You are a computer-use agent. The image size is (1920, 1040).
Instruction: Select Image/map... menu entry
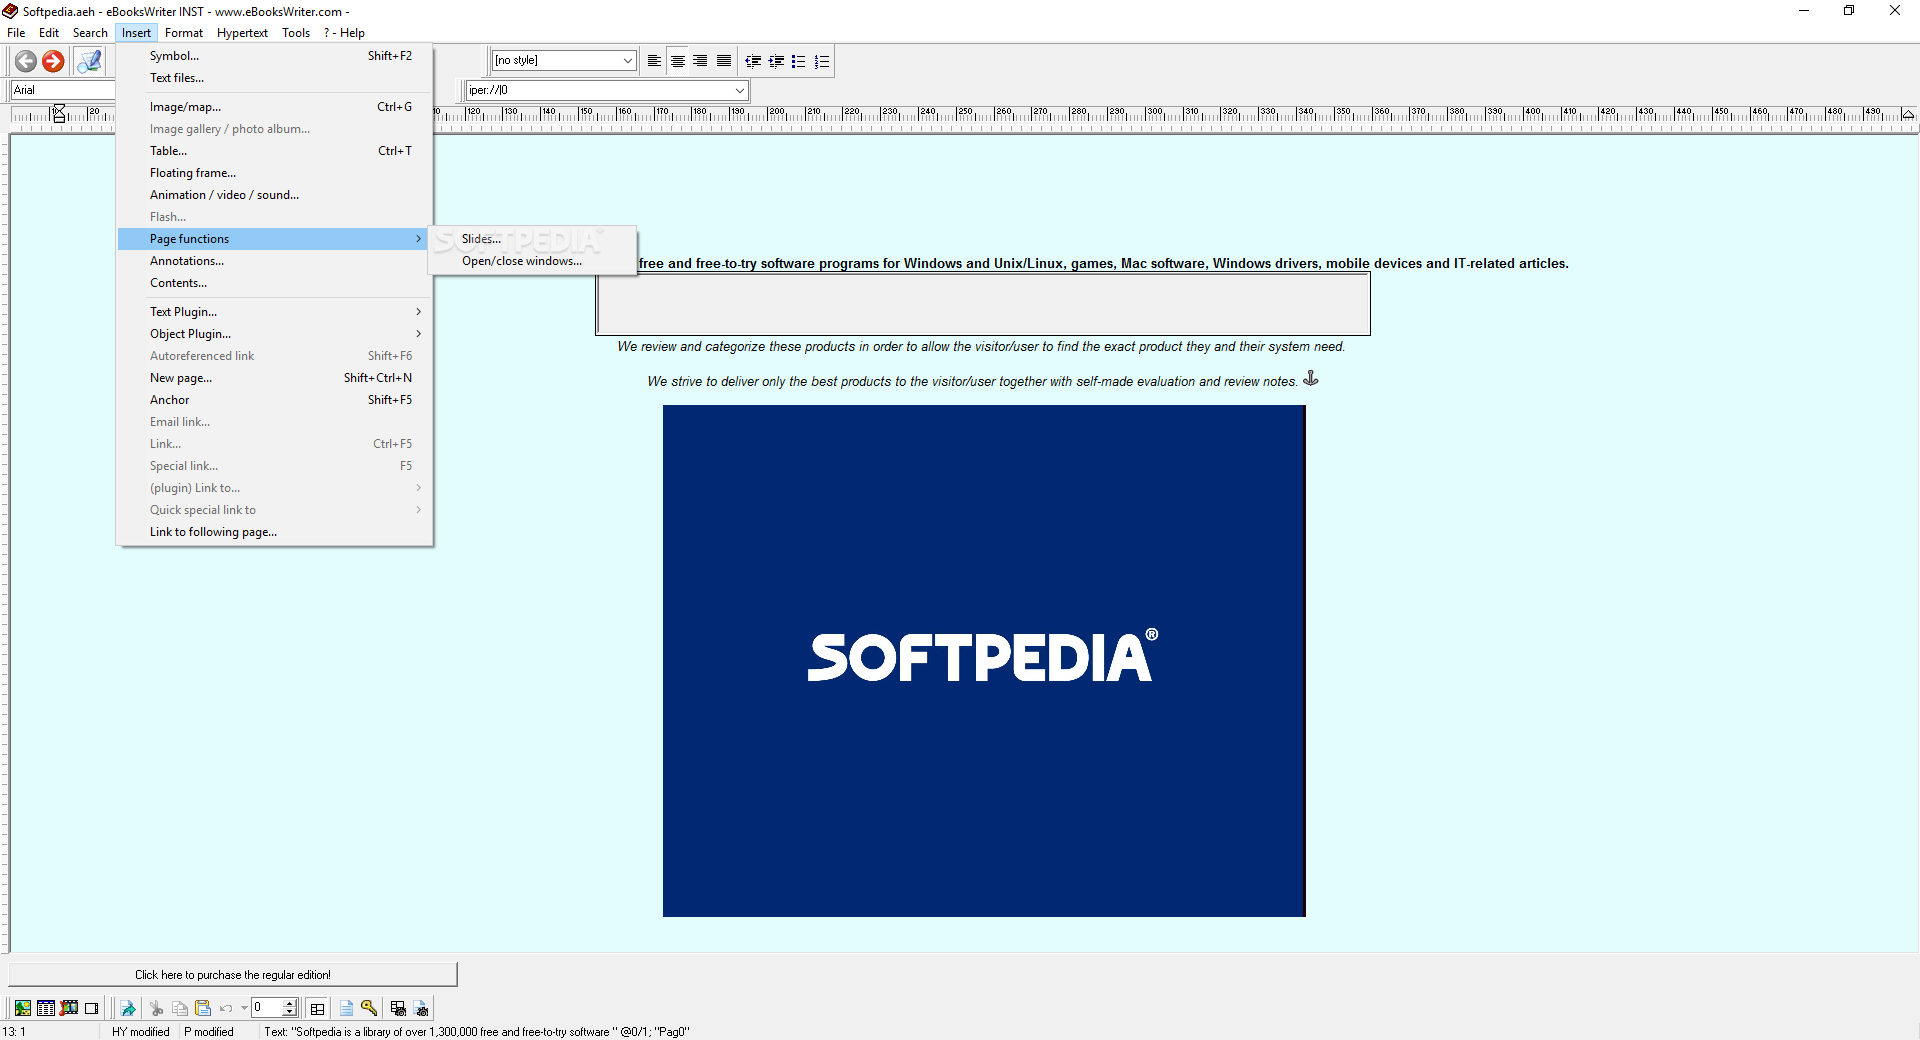[x=275, y=107]
